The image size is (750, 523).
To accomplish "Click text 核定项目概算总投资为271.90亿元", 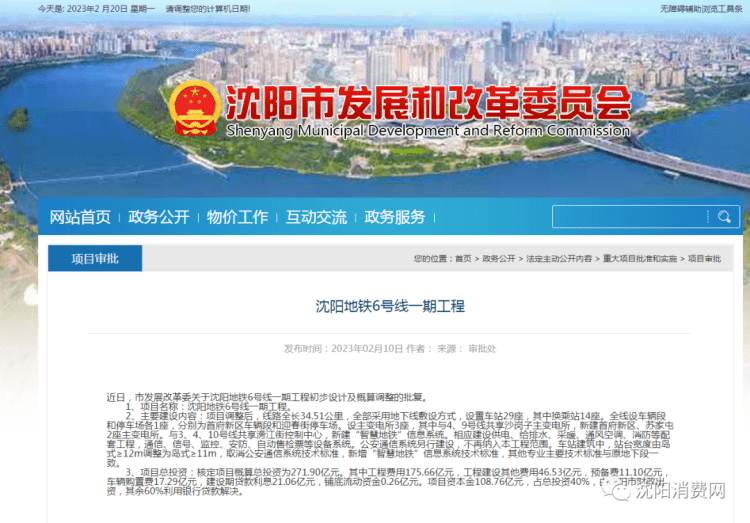I will pyautogui.click(x=269, y=472).
